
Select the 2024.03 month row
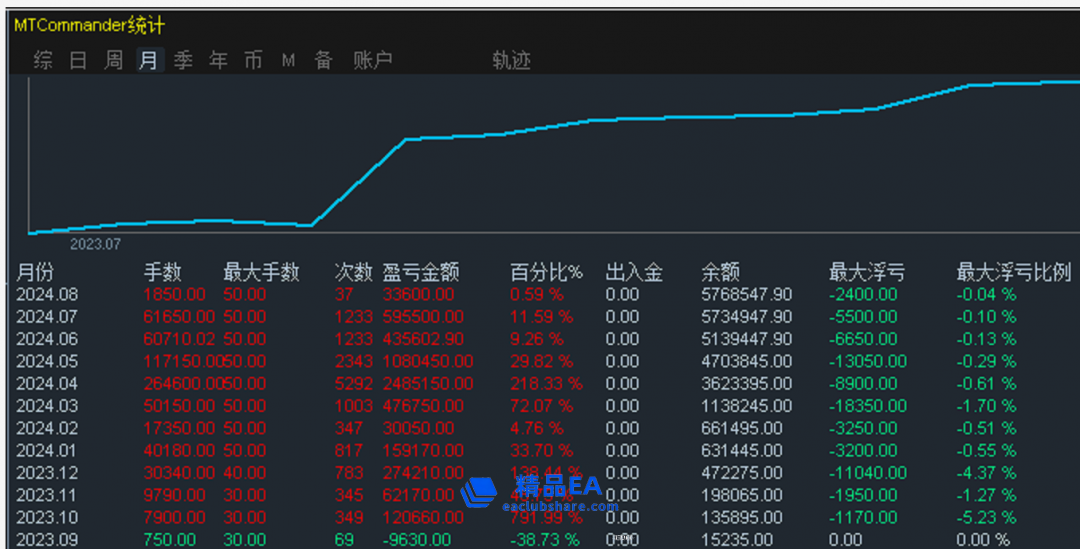[x=544, y=406]
